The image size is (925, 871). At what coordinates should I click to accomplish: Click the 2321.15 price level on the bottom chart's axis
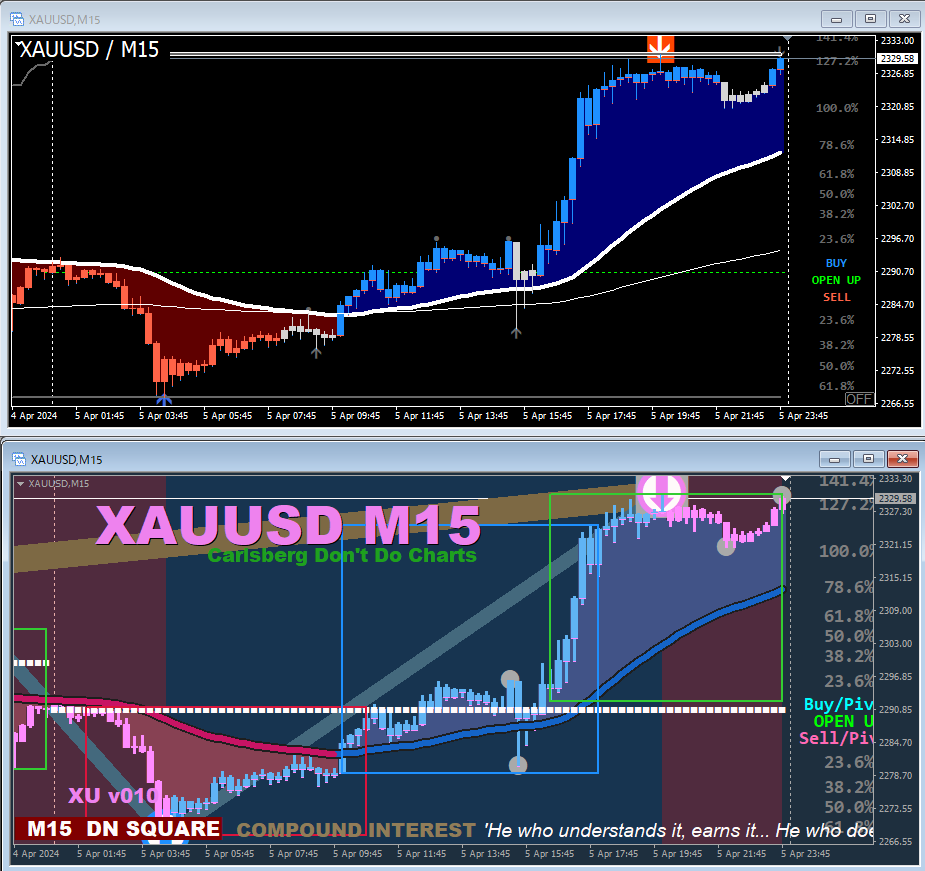896,545
